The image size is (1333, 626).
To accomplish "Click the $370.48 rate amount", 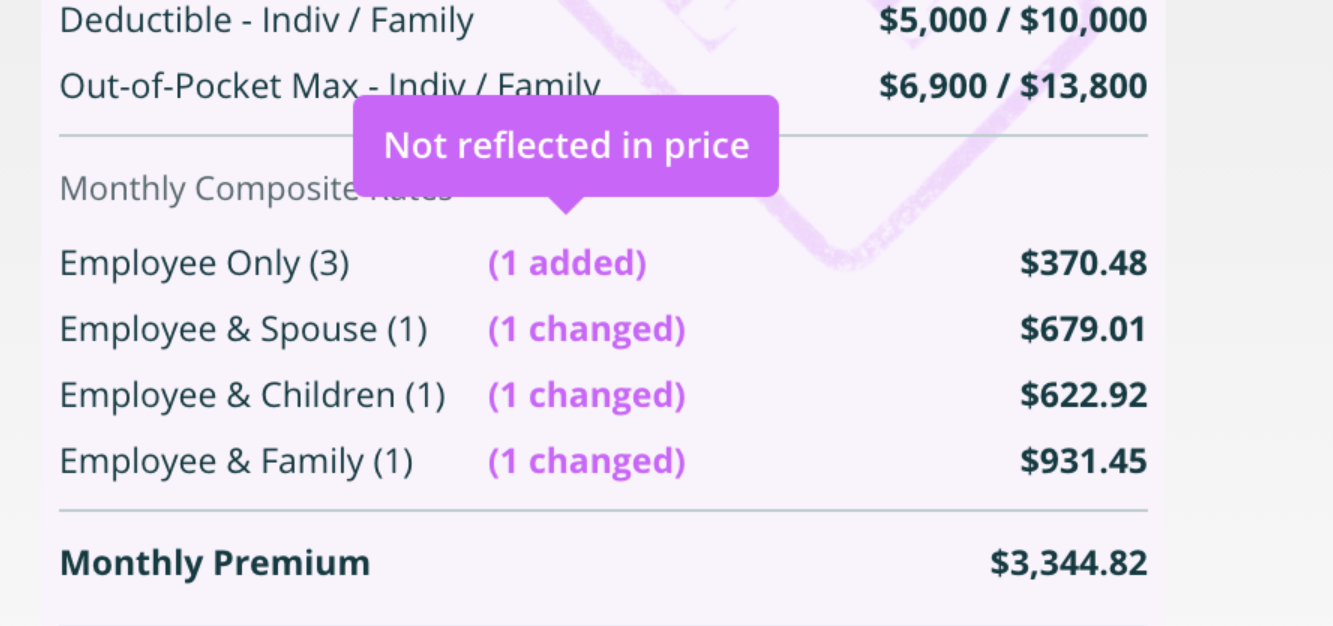I will click(1083, 264).
